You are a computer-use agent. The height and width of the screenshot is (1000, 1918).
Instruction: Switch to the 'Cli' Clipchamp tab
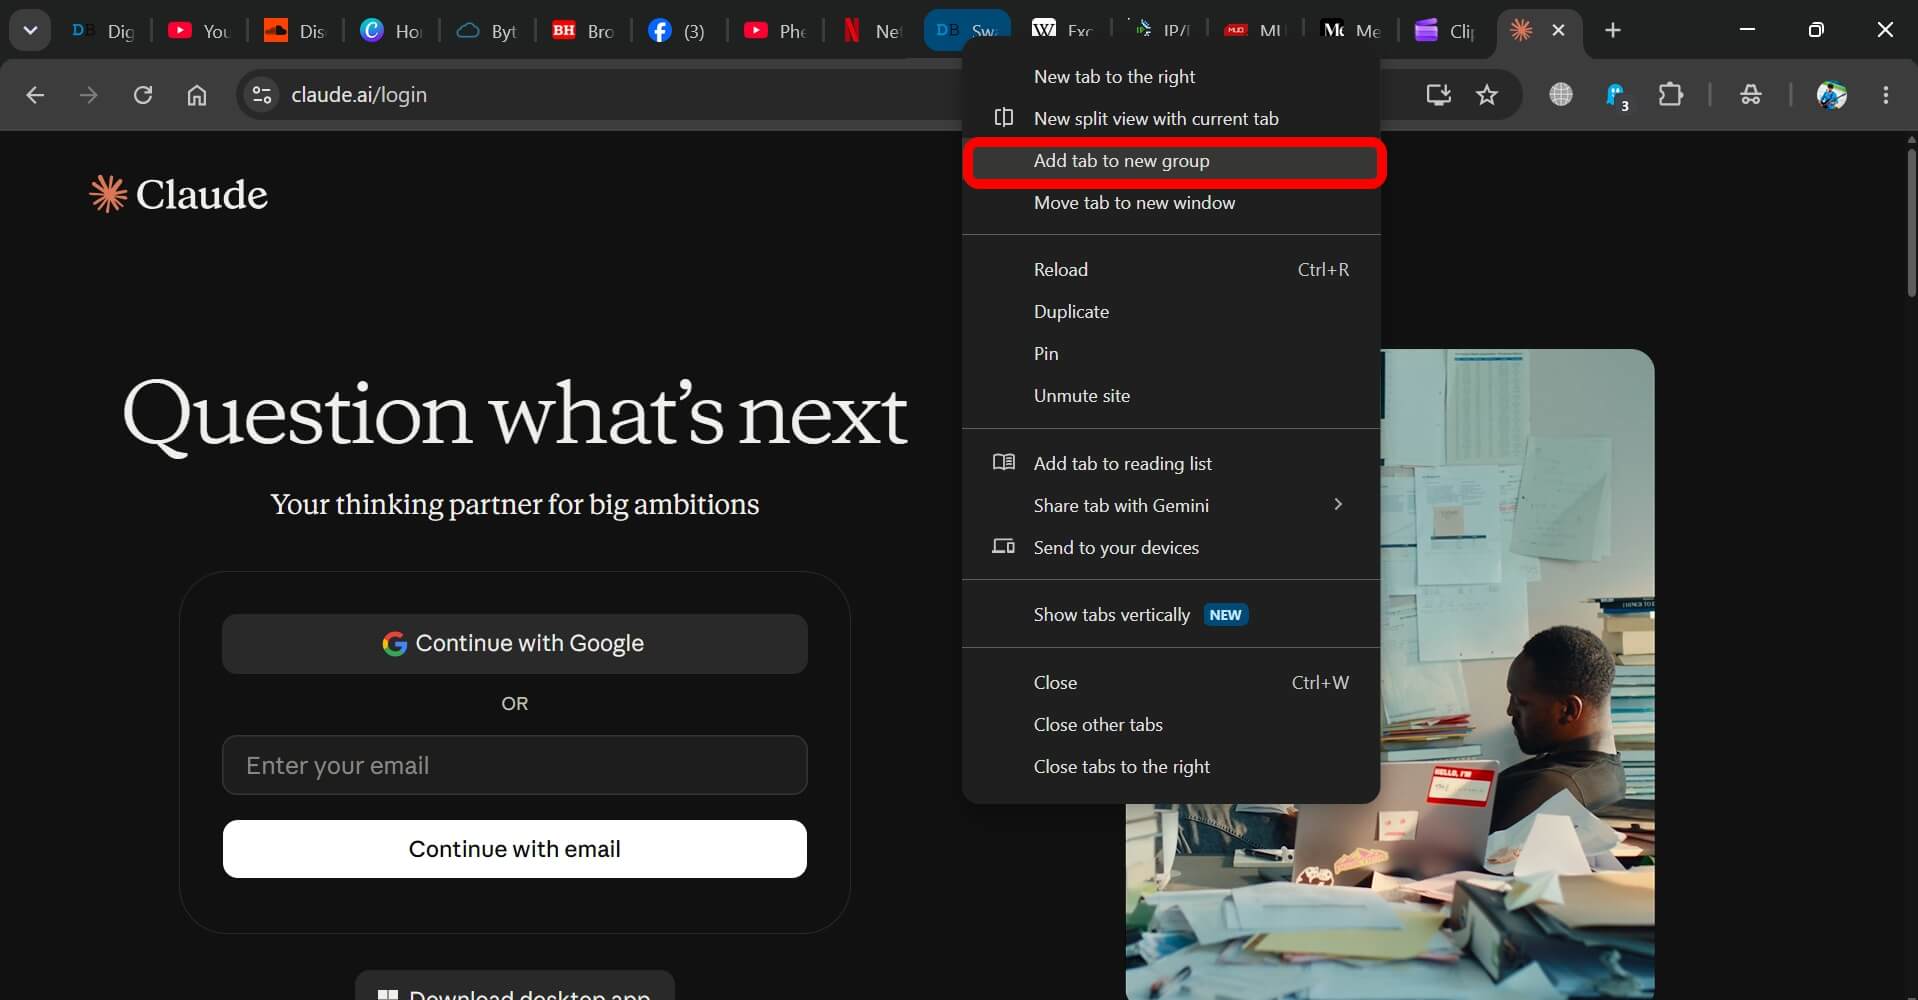[1447, 31]
